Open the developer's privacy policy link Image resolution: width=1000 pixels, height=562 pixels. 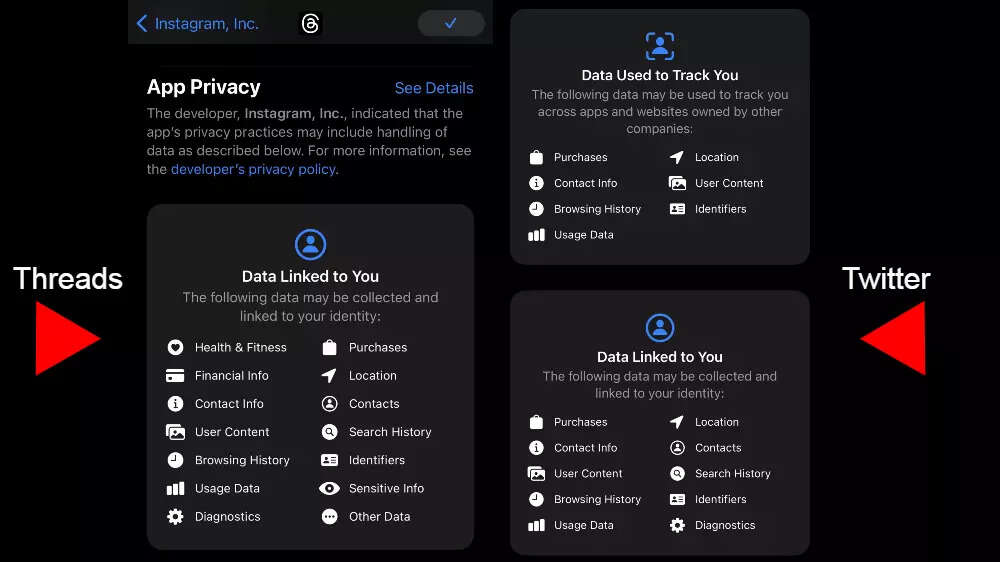(x=253, y=169)
